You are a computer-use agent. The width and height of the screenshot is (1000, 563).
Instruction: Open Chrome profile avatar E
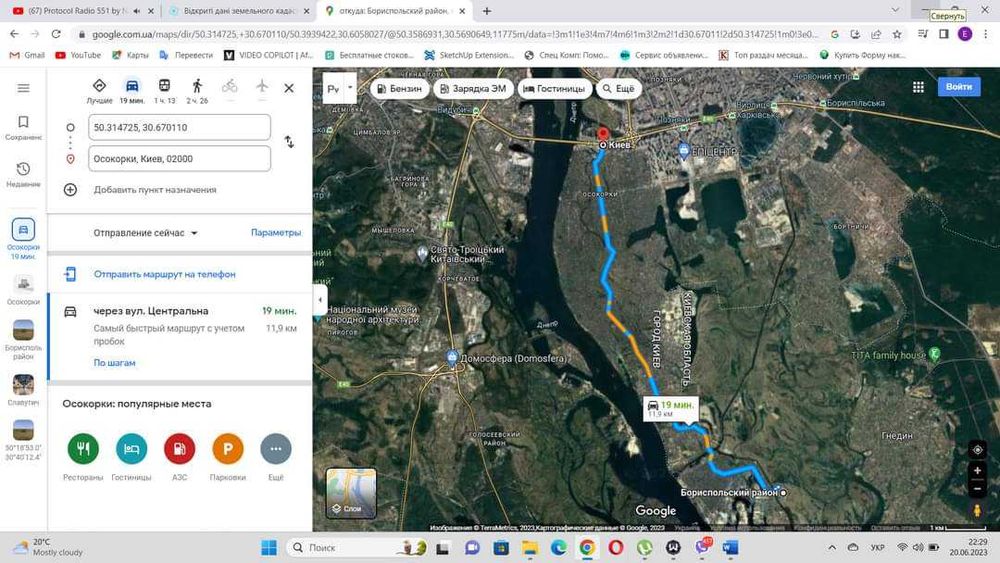click(965, 34)
